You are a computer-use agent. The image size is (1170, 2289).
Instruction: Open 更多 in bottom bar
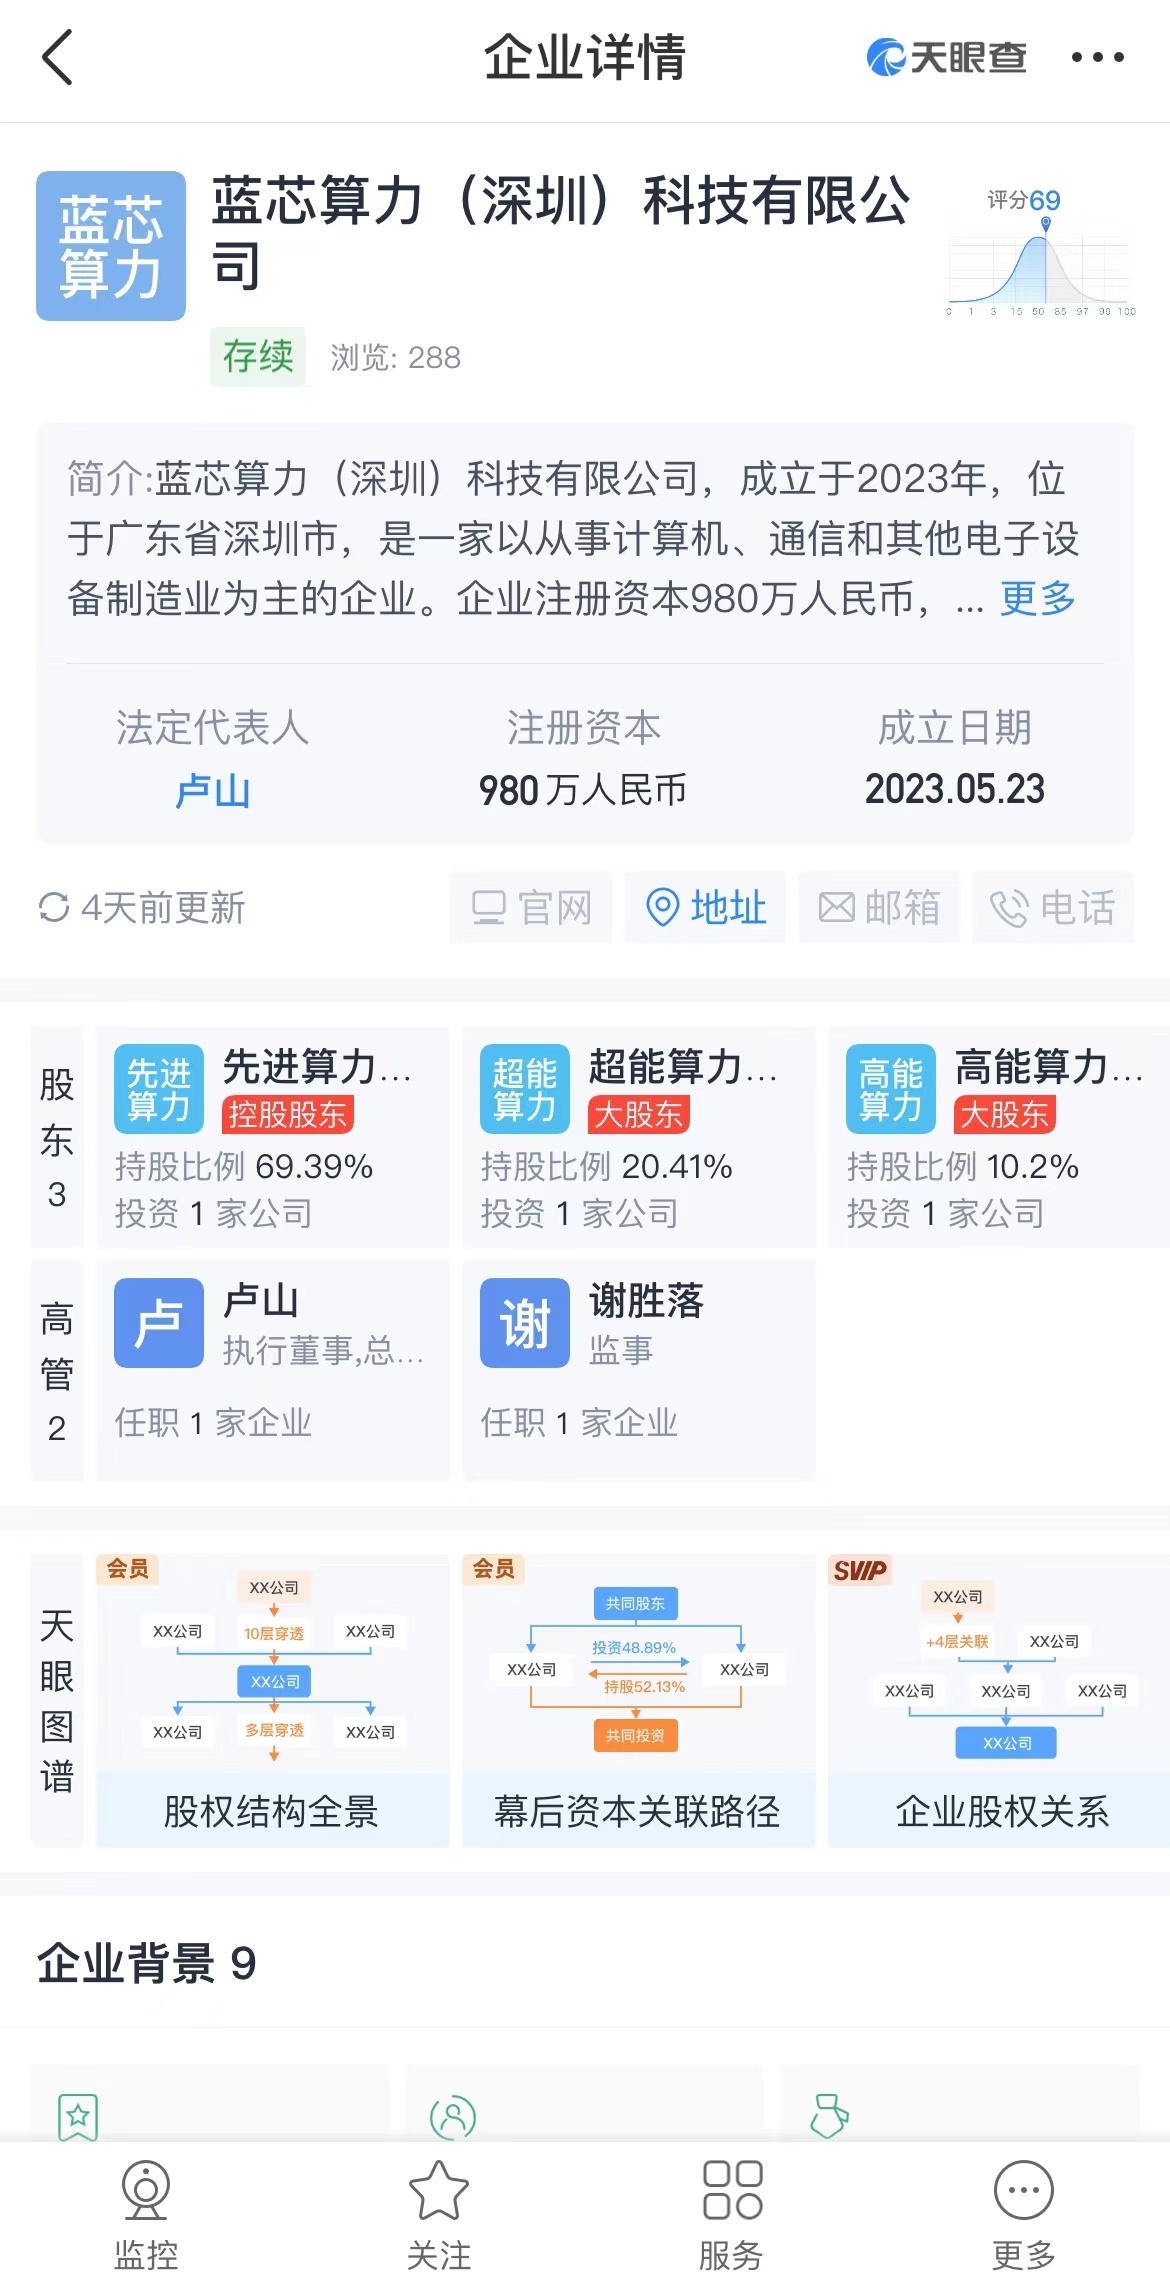(1024, 2217)
